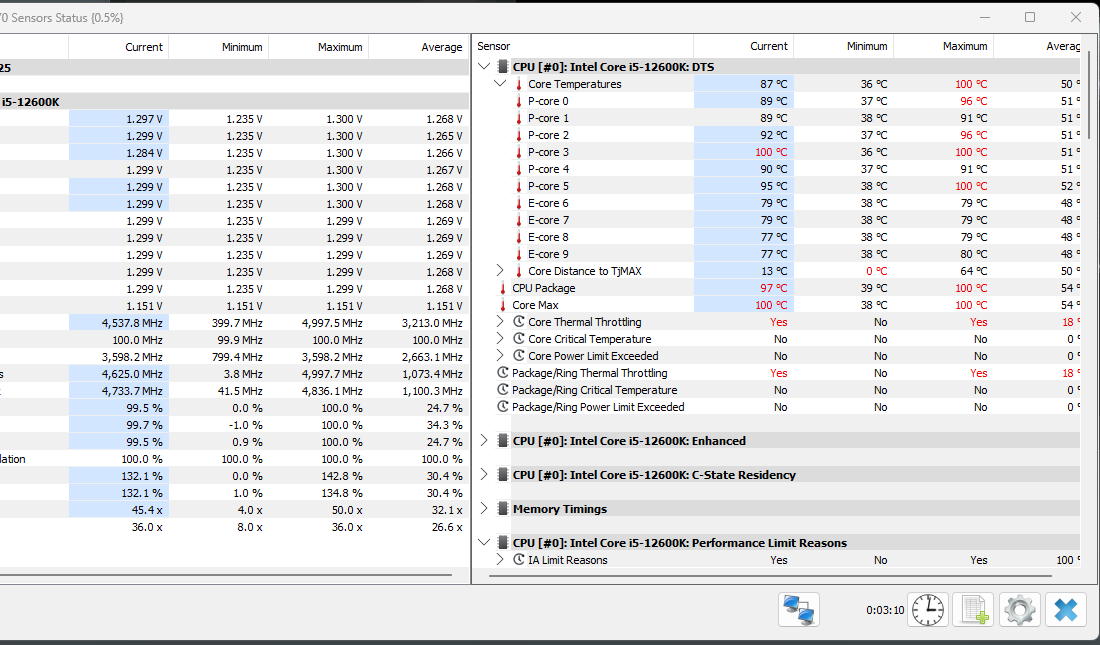The width and height of the screenshot is (1100, 645).
Task: Click the Sensor column header
Action: (x=583, y=46)
